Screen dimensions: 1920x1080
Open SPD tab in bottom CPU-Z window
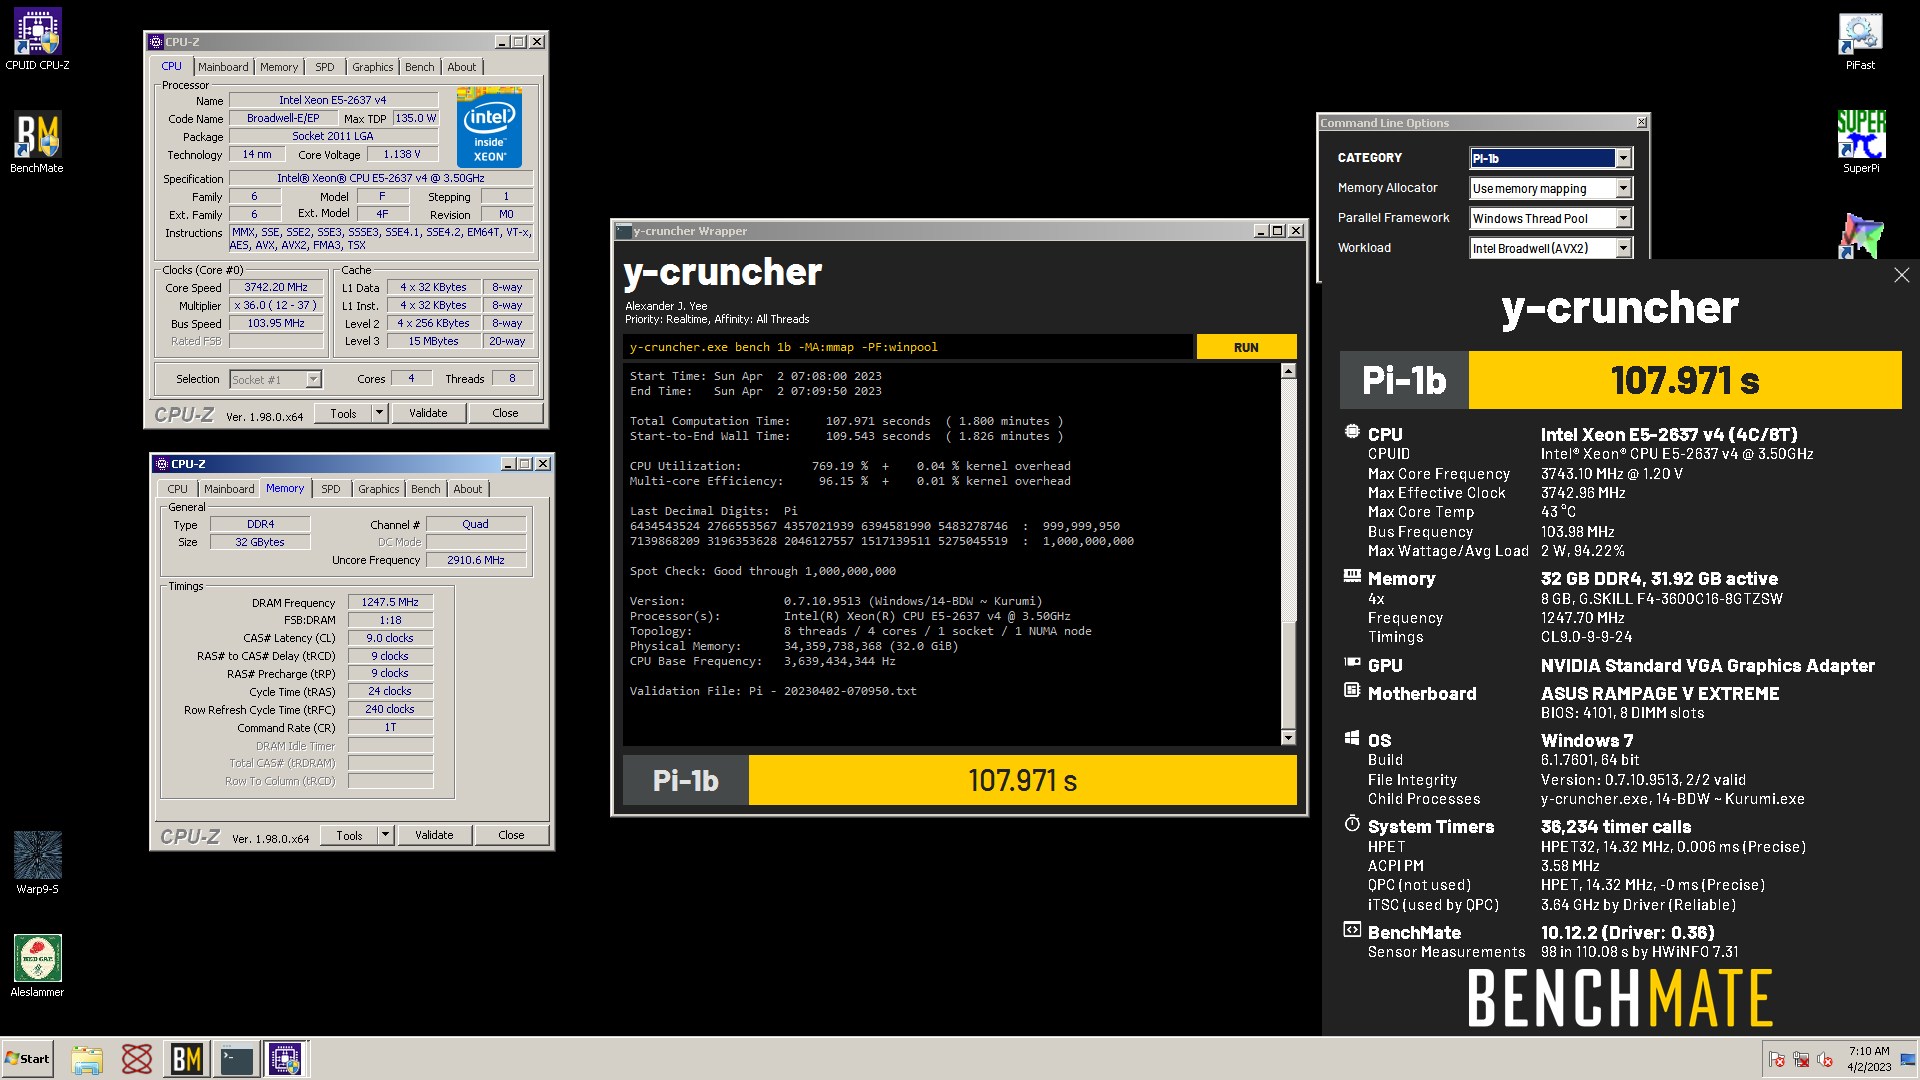331,489
